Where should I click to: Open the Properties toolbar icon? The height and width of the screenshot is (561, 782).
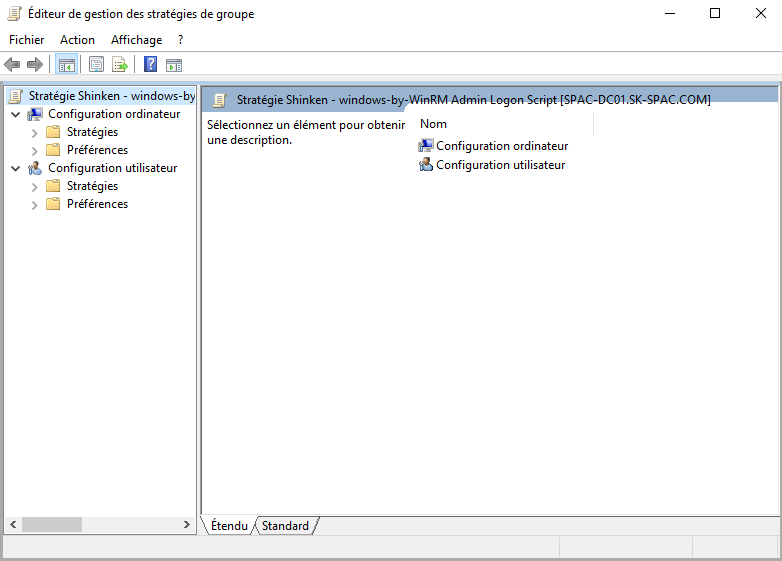[x=96, y=65]
